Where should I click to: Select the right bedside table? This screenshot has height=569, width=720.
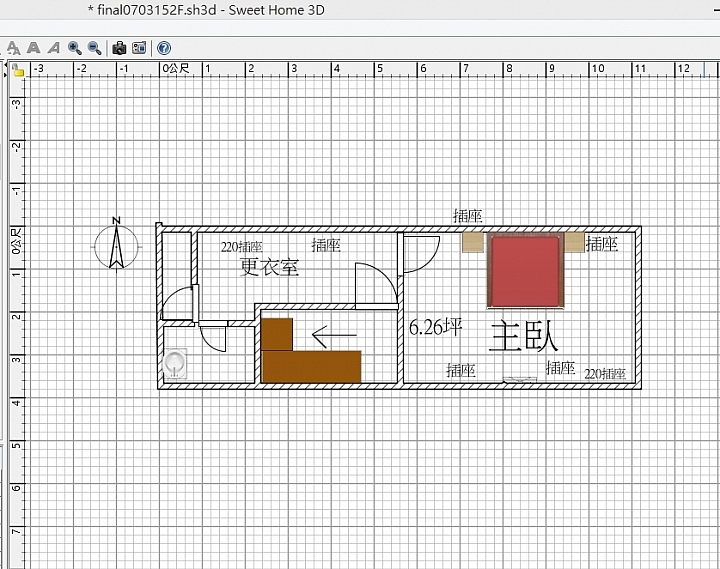[x=574, y=242]
